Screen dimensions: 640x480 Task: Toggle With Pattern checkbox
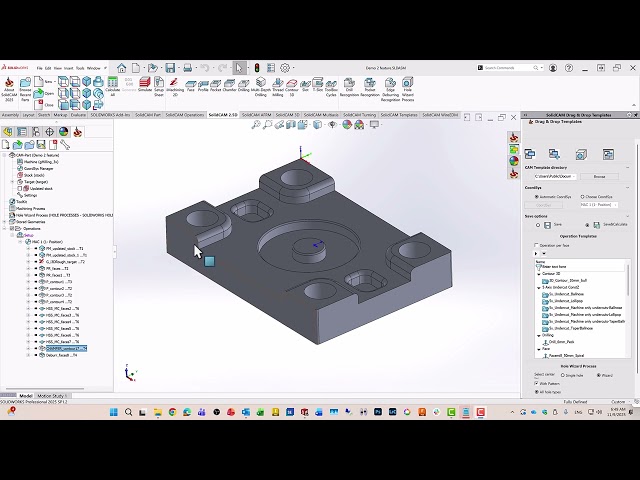click(536, 384)
